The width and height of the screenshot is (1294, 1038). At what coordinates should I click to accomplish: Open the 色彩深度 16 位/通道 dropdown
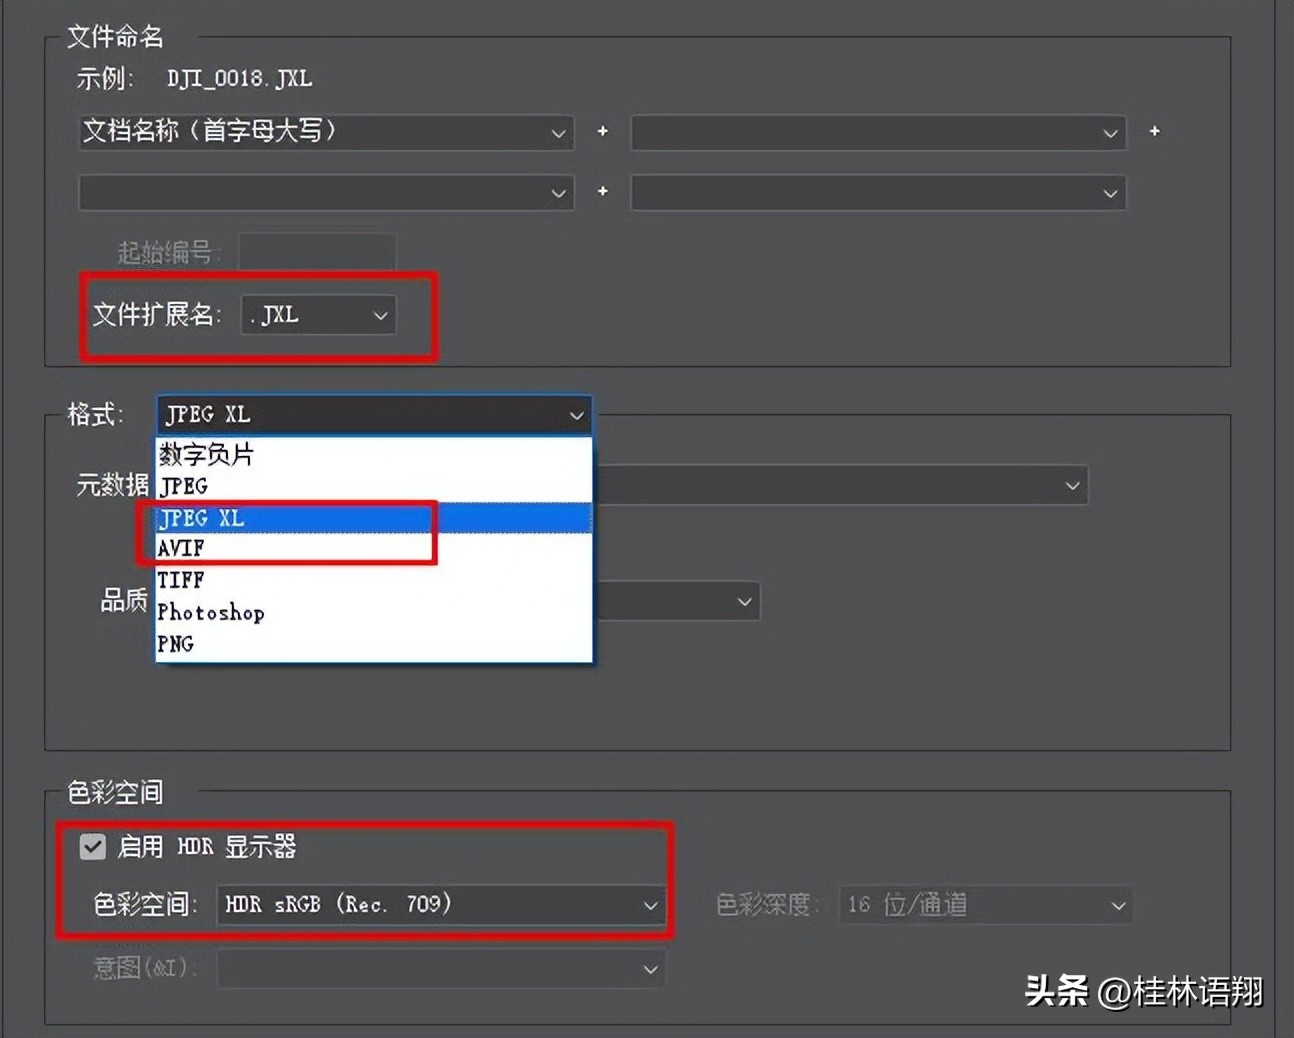click(x=985, y=906)
